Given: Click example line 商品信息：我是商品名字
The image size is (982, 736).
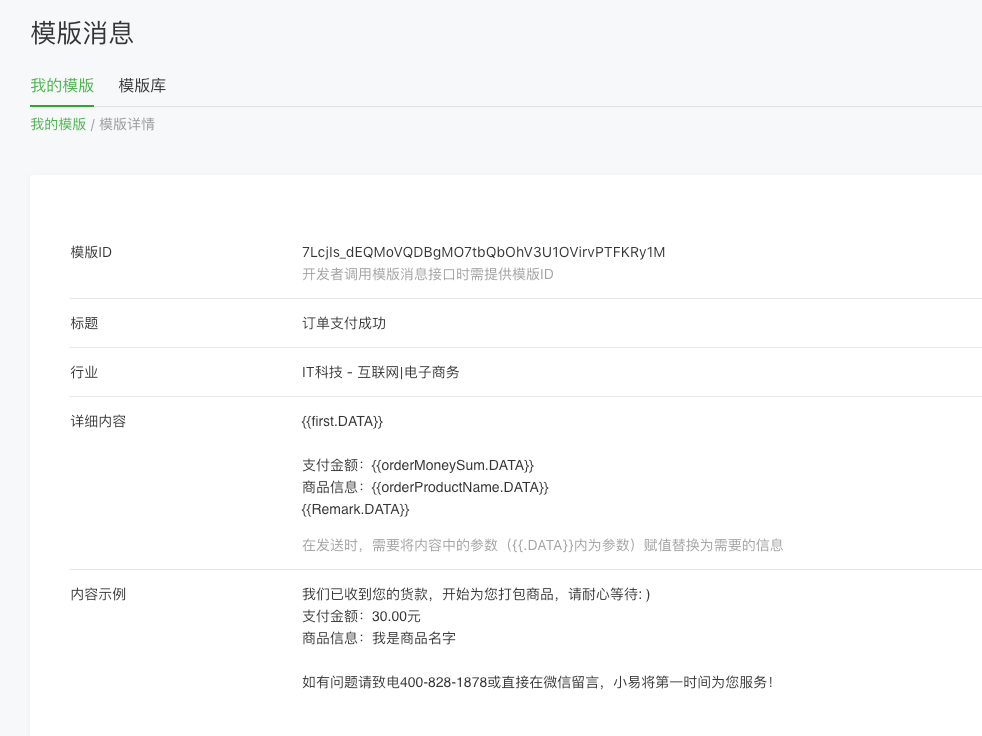Looking at the screenshot, I should (379, 638).
